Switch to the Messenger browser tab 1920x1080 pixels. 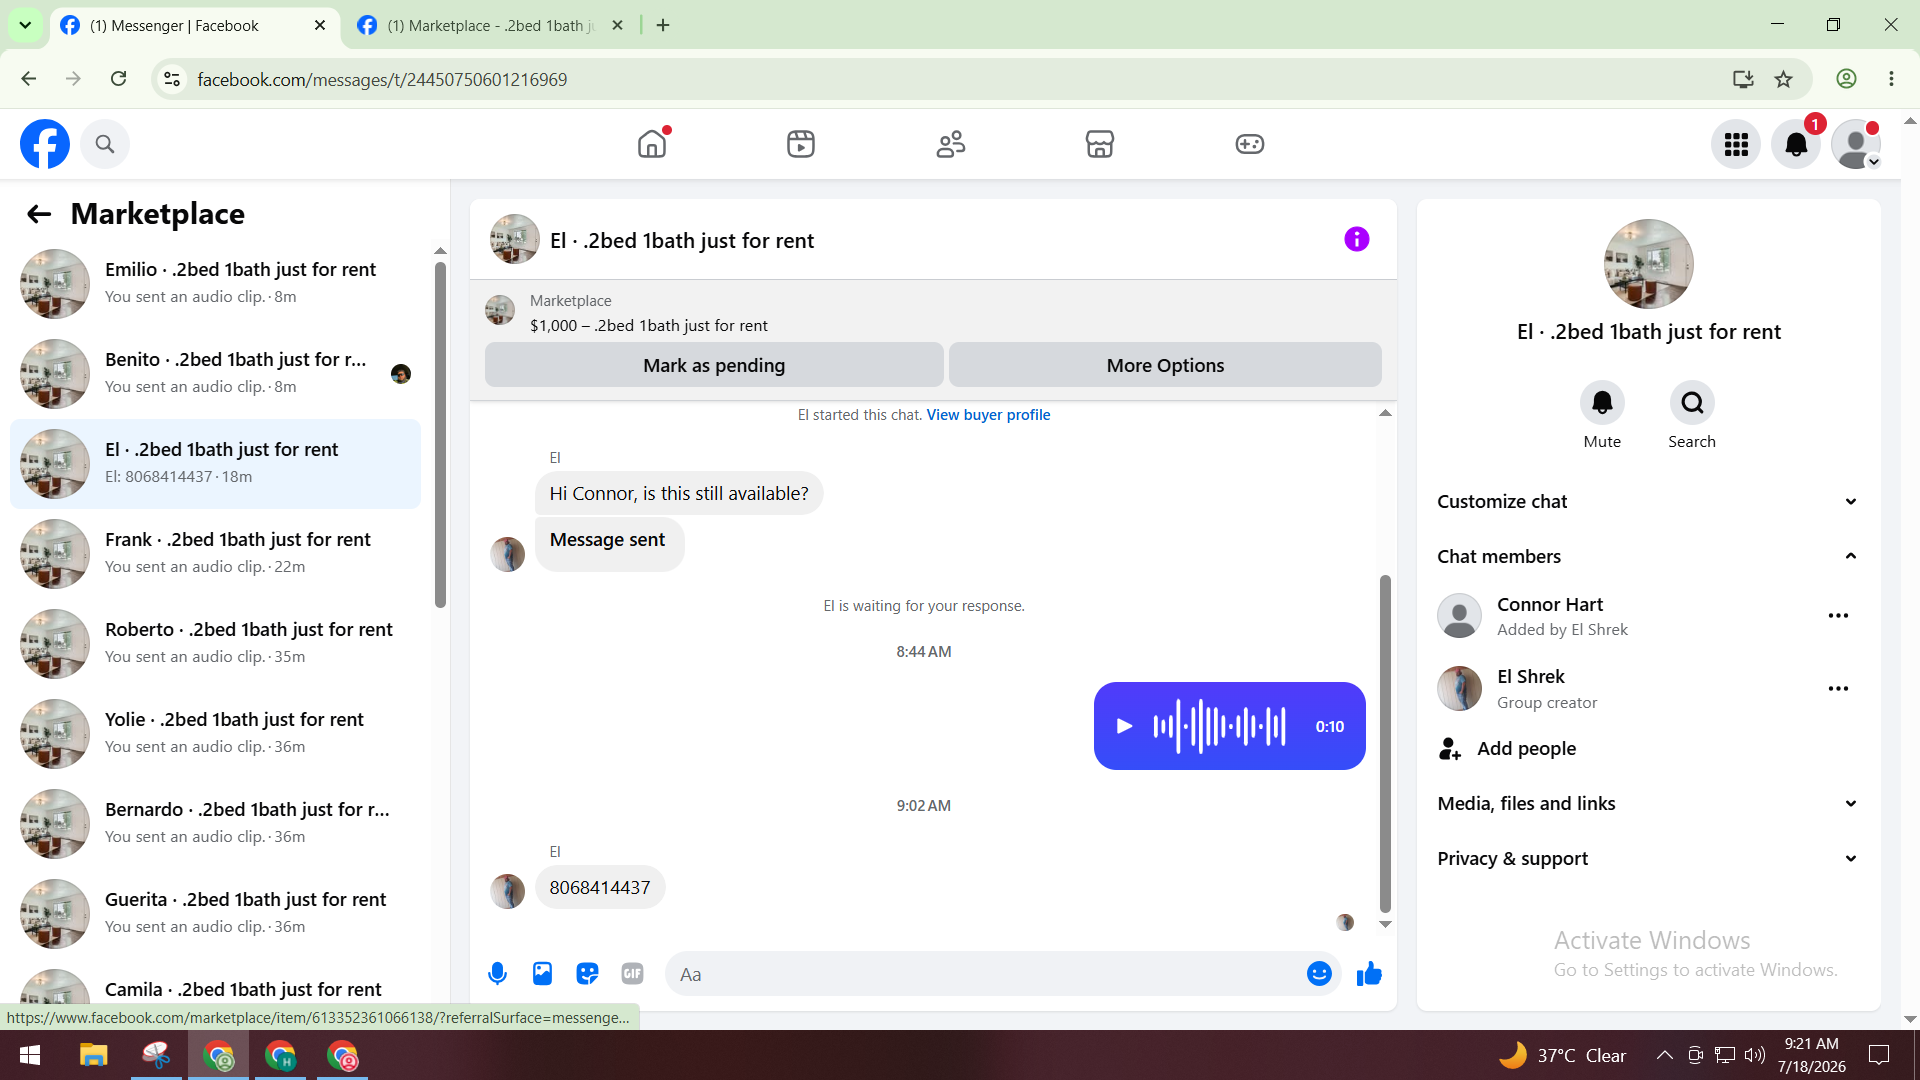click(x=192, y=26)
